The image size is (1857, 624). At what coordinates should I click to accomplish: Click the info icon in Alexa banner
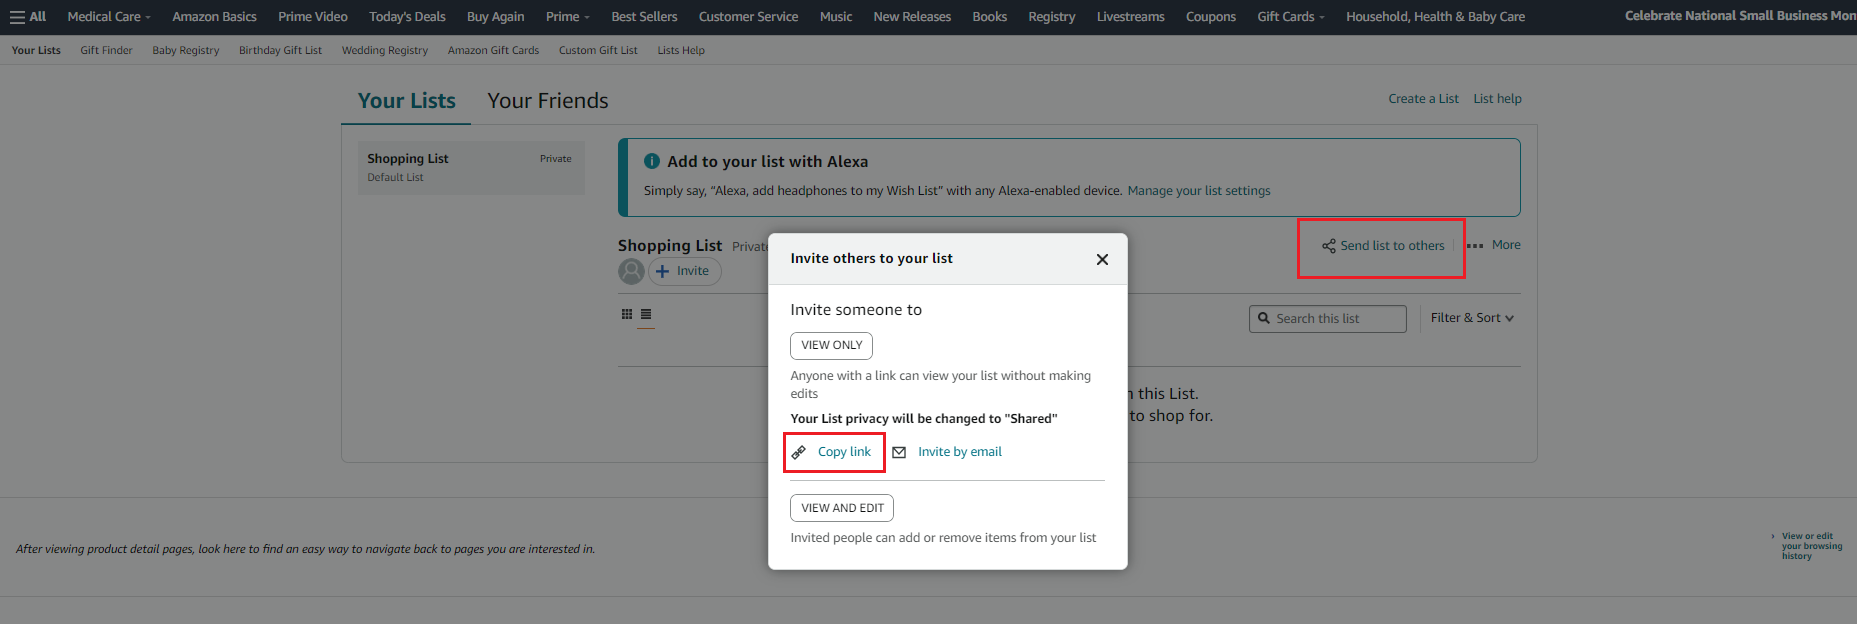[x=652, y=161]
